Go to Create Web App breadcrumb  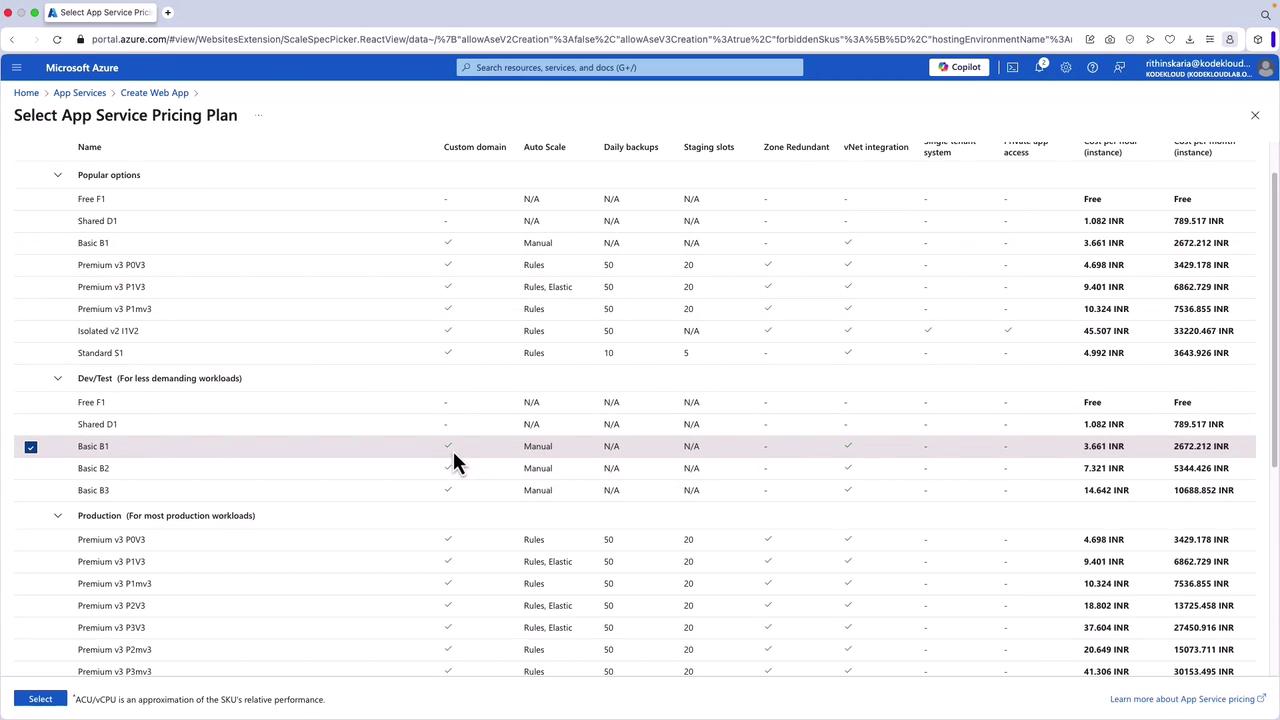[154, 92]
